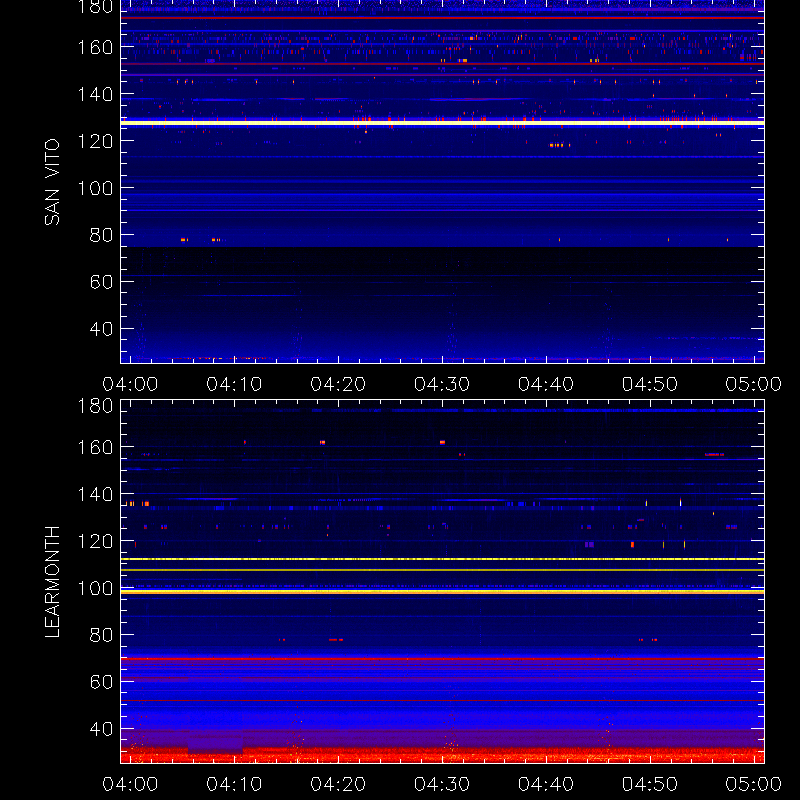Screen dimensions: 800x800
Task: Click the 04:20 time label under Learmonth plot
Action: [338, 784]
